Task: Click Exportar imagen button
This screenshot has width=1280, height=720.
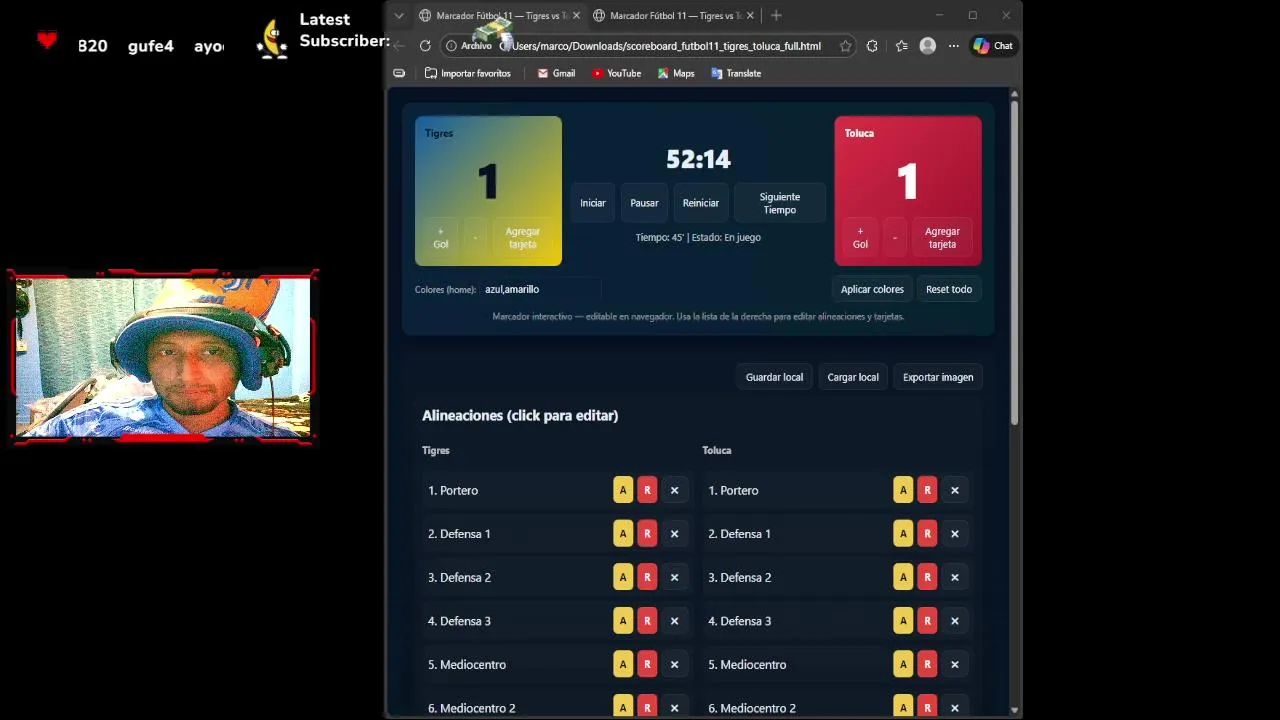Action: coord(938,377)
